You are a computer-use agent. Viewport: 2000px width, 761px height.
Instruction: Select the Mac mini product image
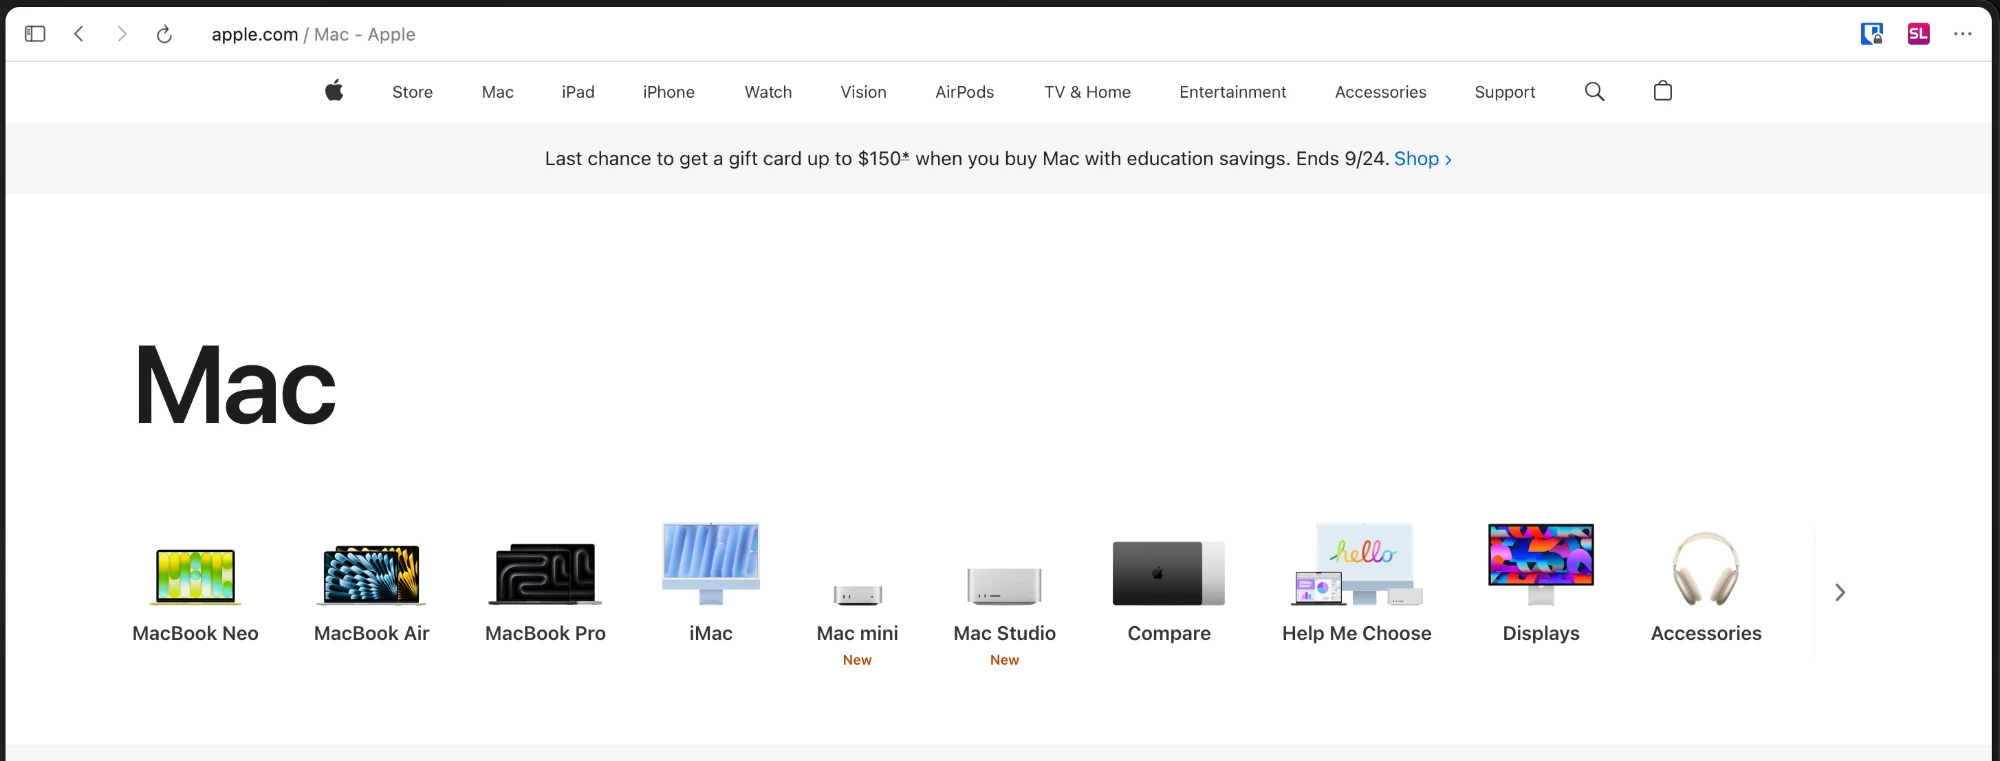[858, 596]
